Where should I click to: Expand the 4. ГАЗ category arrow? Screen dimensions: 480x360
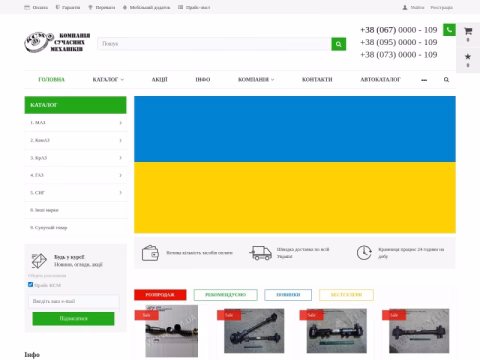(x=121, y=175)
